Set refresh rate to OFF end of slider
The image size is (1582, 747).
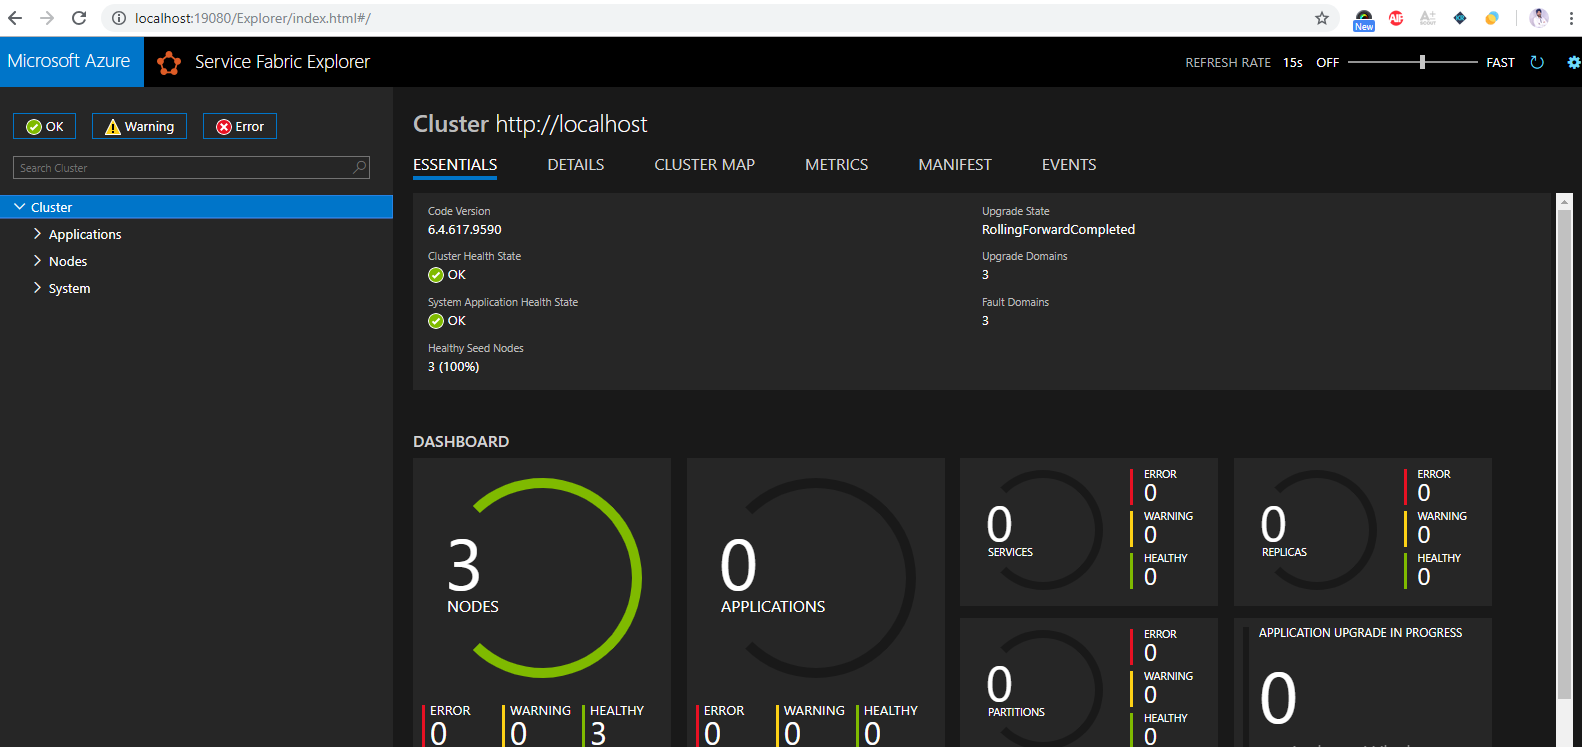pyautogui.click(x=1327, y=62)
